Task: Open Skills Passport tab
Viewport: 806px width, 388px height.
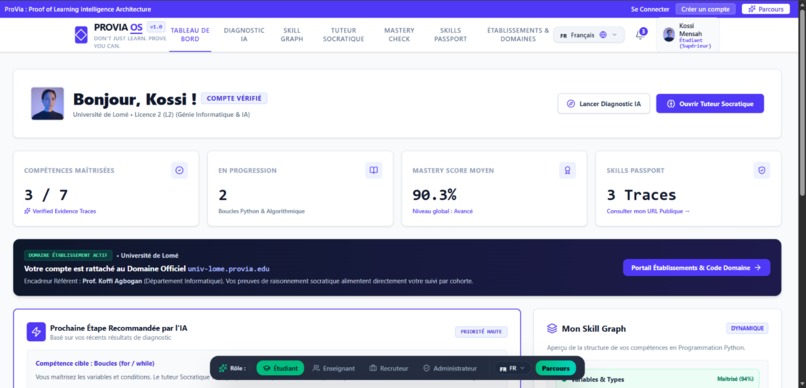Action: (x=451, y=34)
